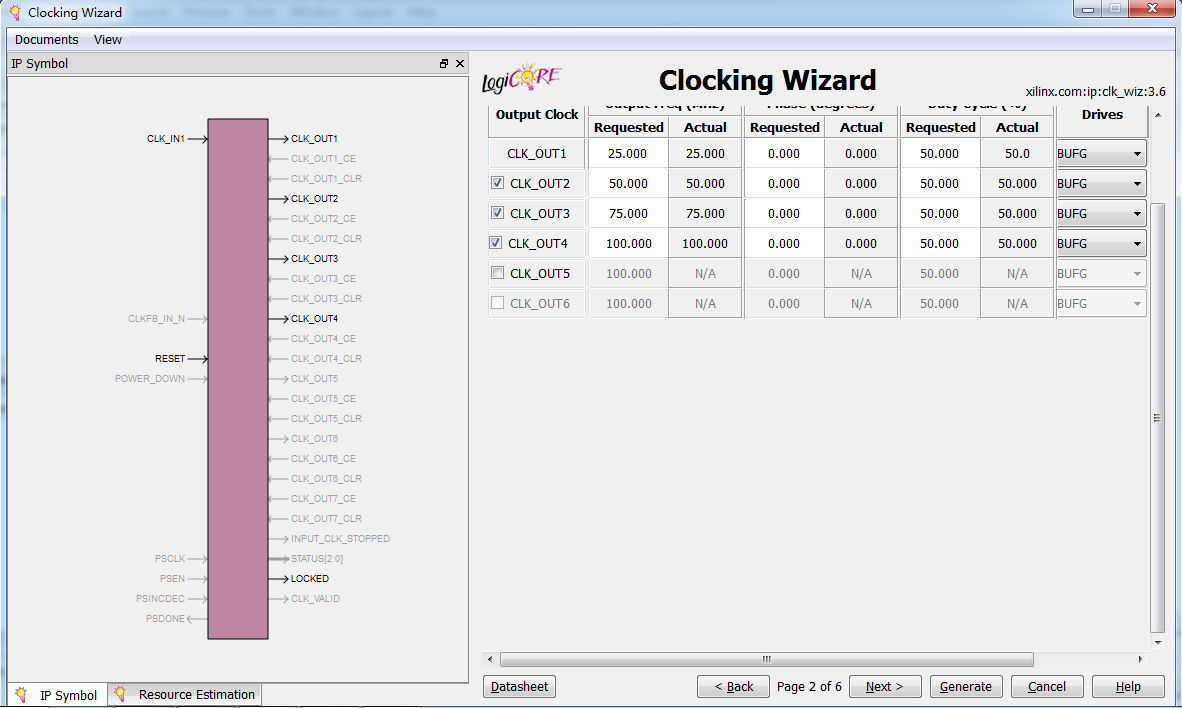Click CLK_IN1 port in symbol
This screenshot has width=1182, height=708.
click(166, 139)
